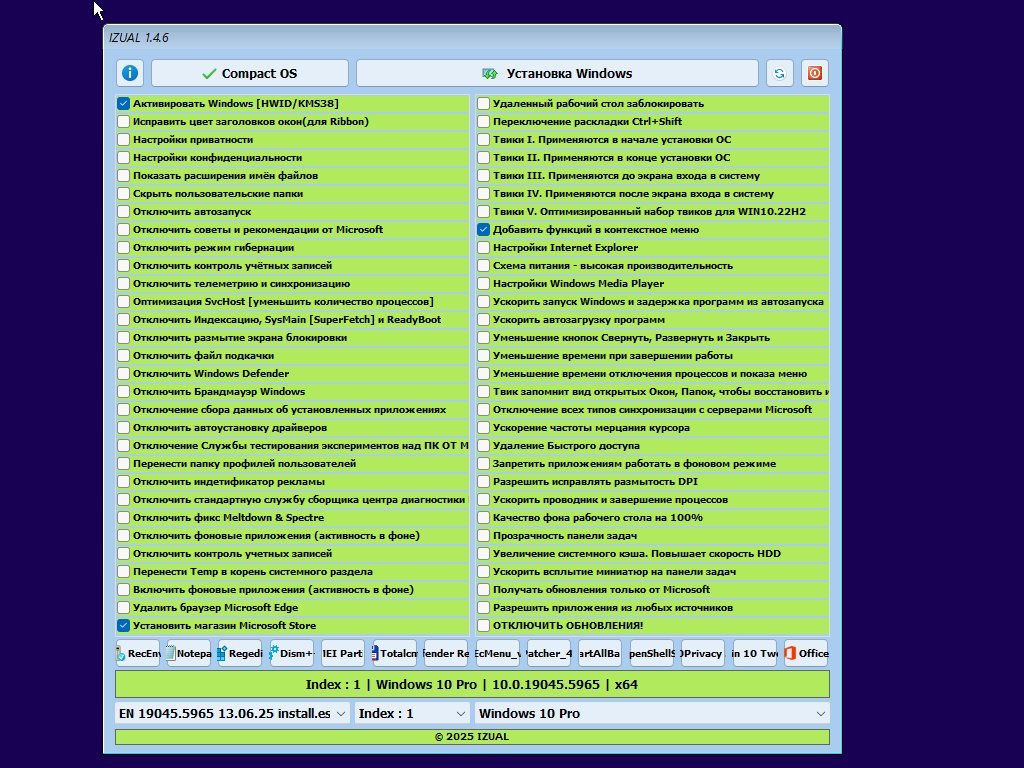The width and height of the screenshot is (1024, 768).
Task: Tick Перенести папку профилей пользователей
Action: click(123, 464)
